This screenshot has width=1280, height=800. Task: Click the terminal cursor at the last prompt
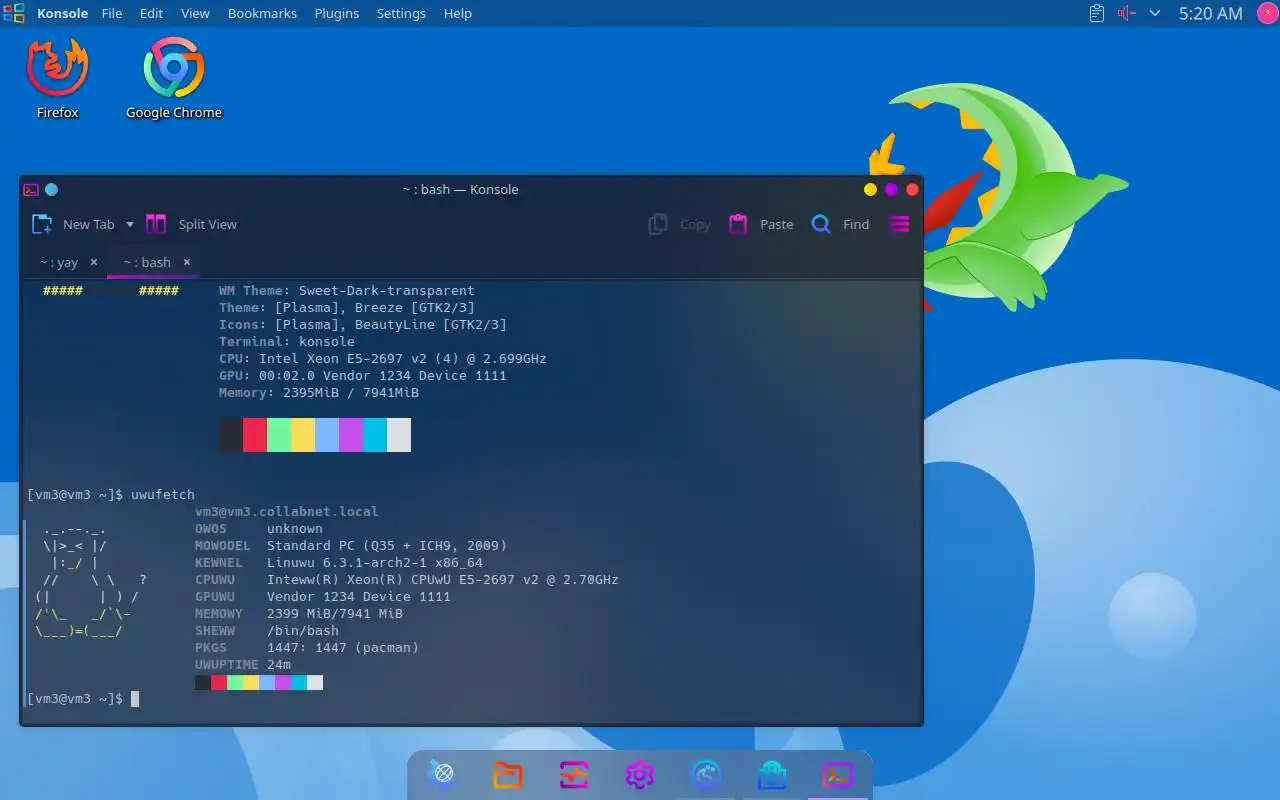(x=135, y=699)
